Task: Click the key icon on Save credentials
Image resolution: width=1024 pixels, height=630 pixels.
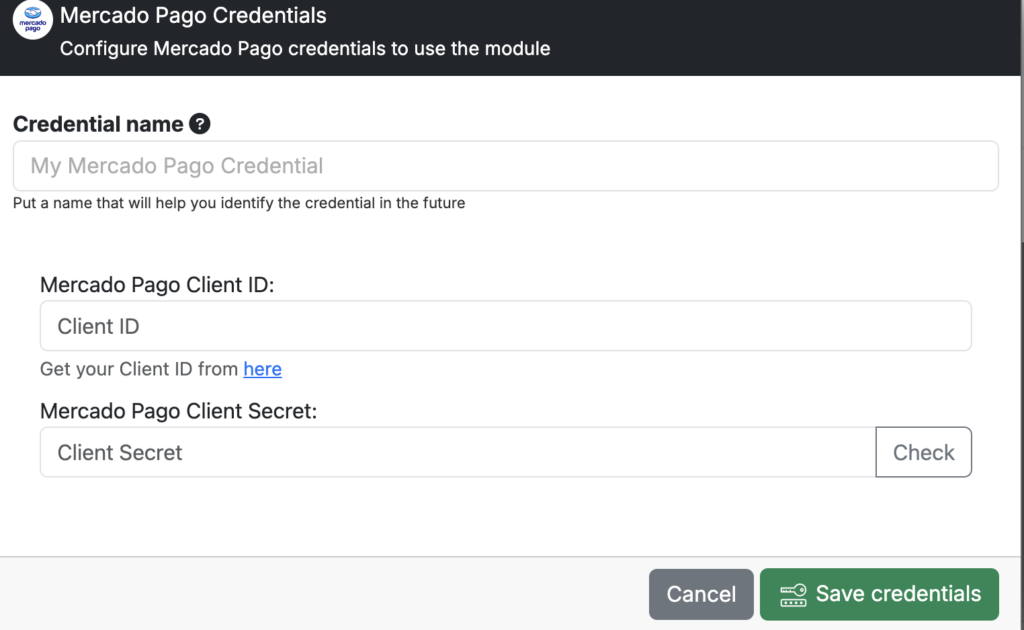Action: click(x=793, y=594)
